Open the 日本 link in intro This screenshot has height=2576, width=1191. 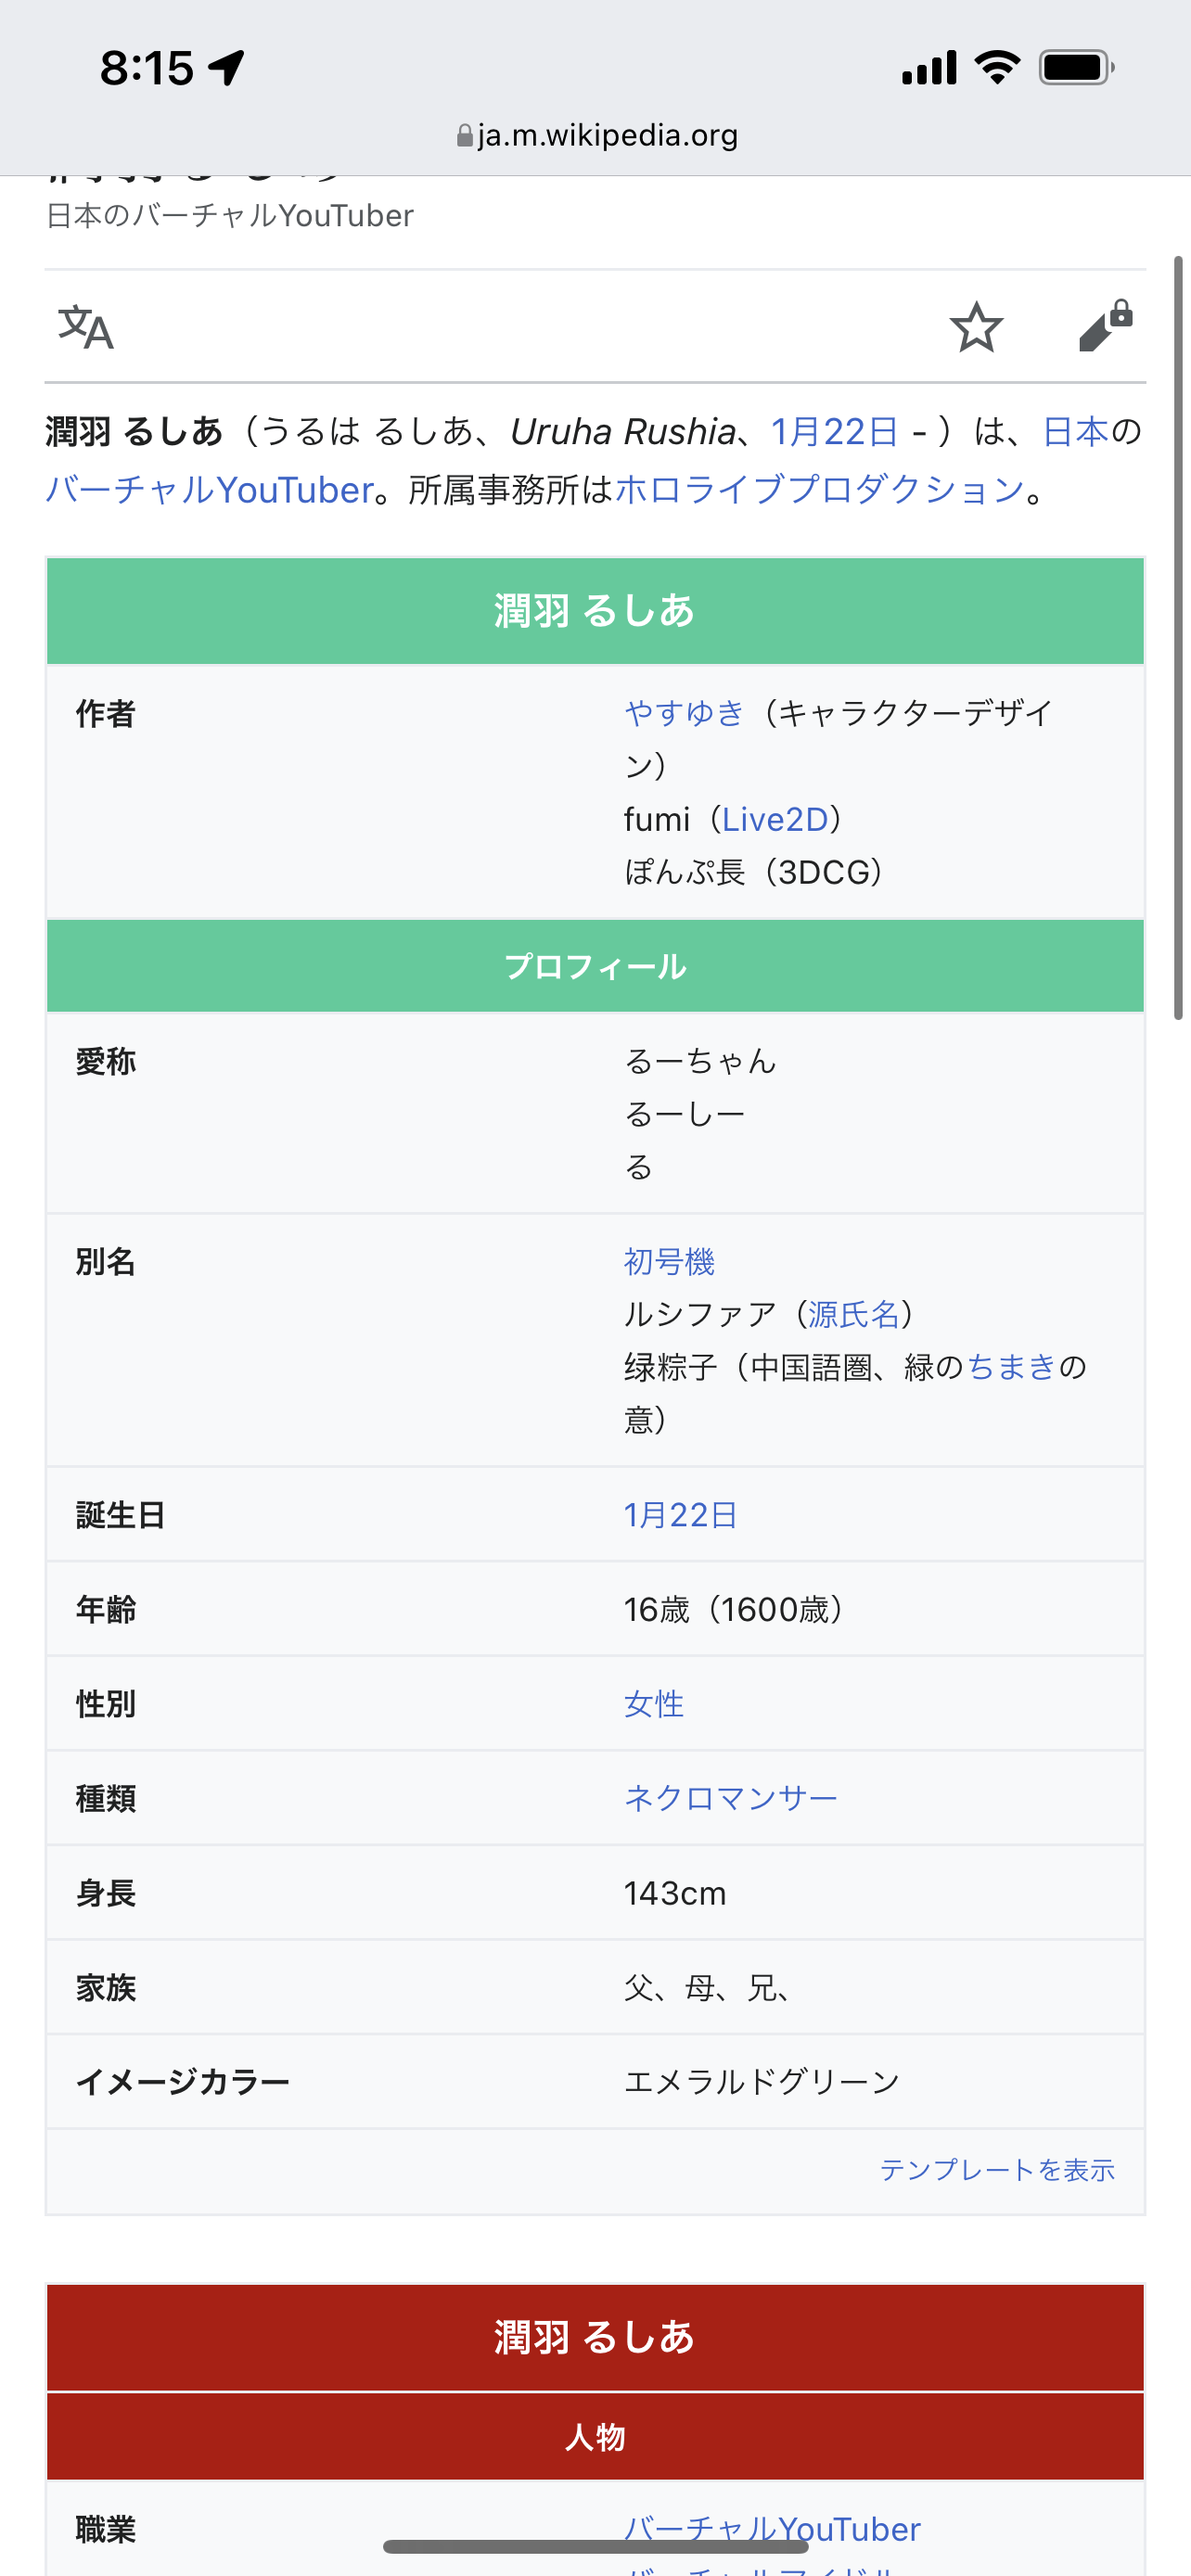click(x=1075, y=431)
